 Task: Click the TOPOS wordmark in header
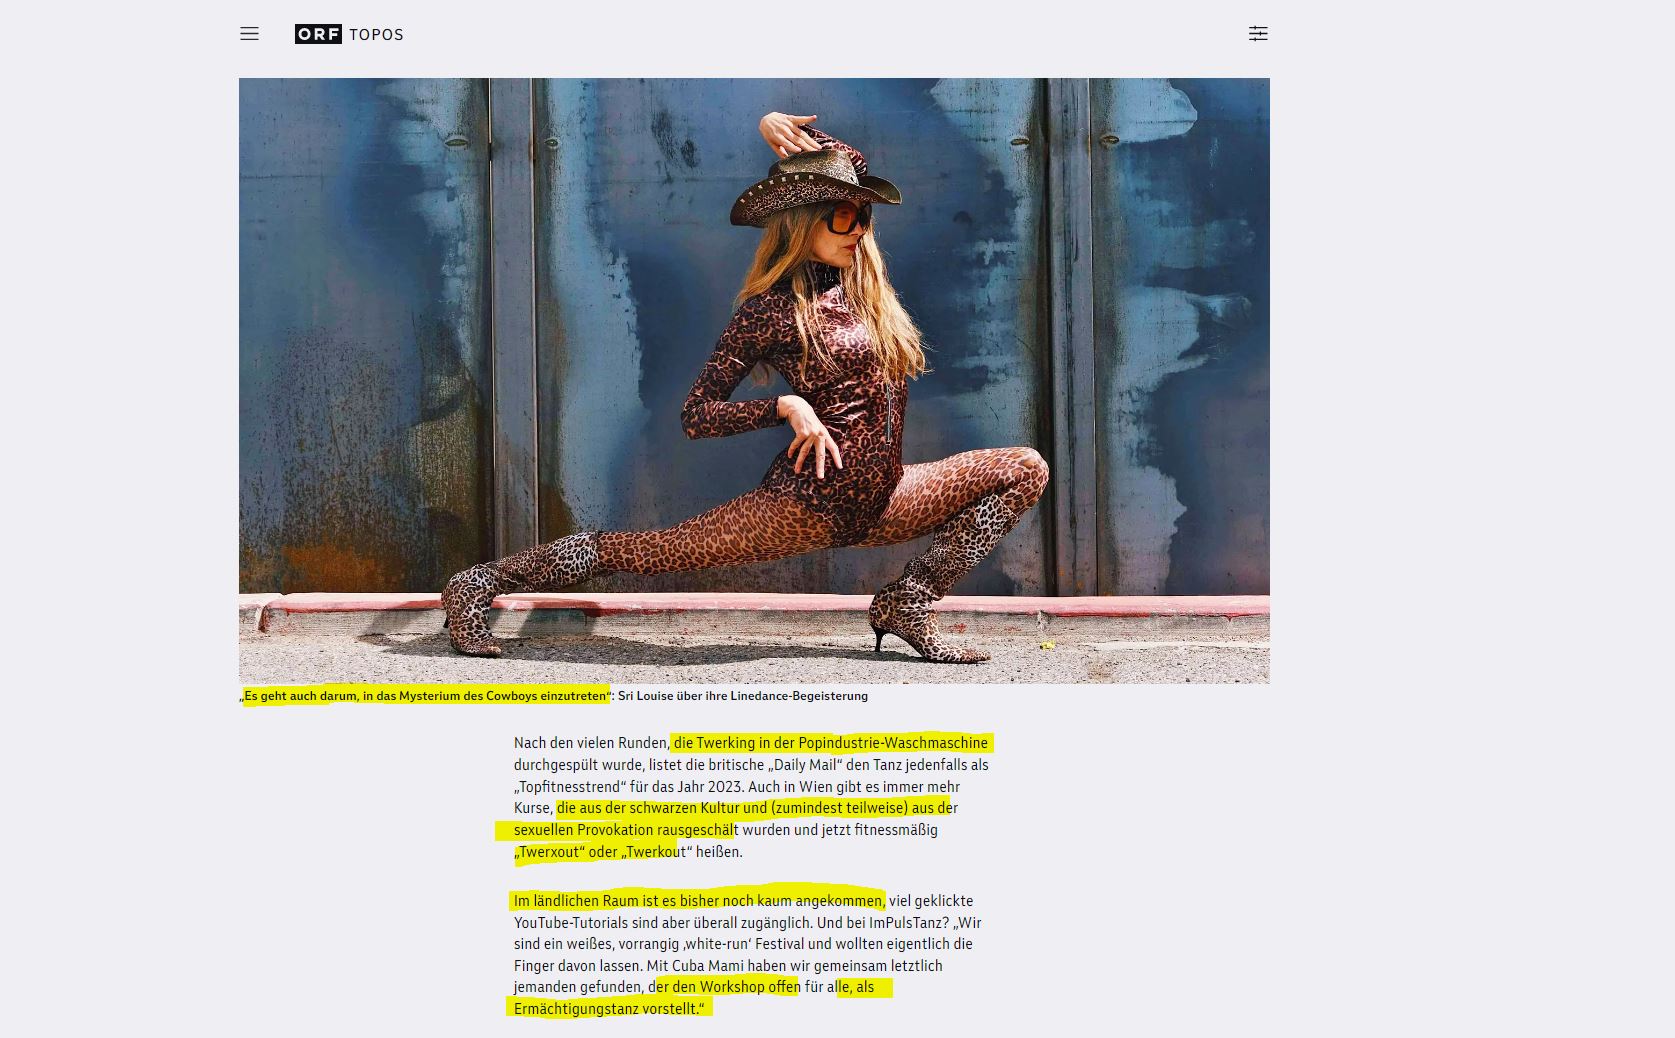376,35
